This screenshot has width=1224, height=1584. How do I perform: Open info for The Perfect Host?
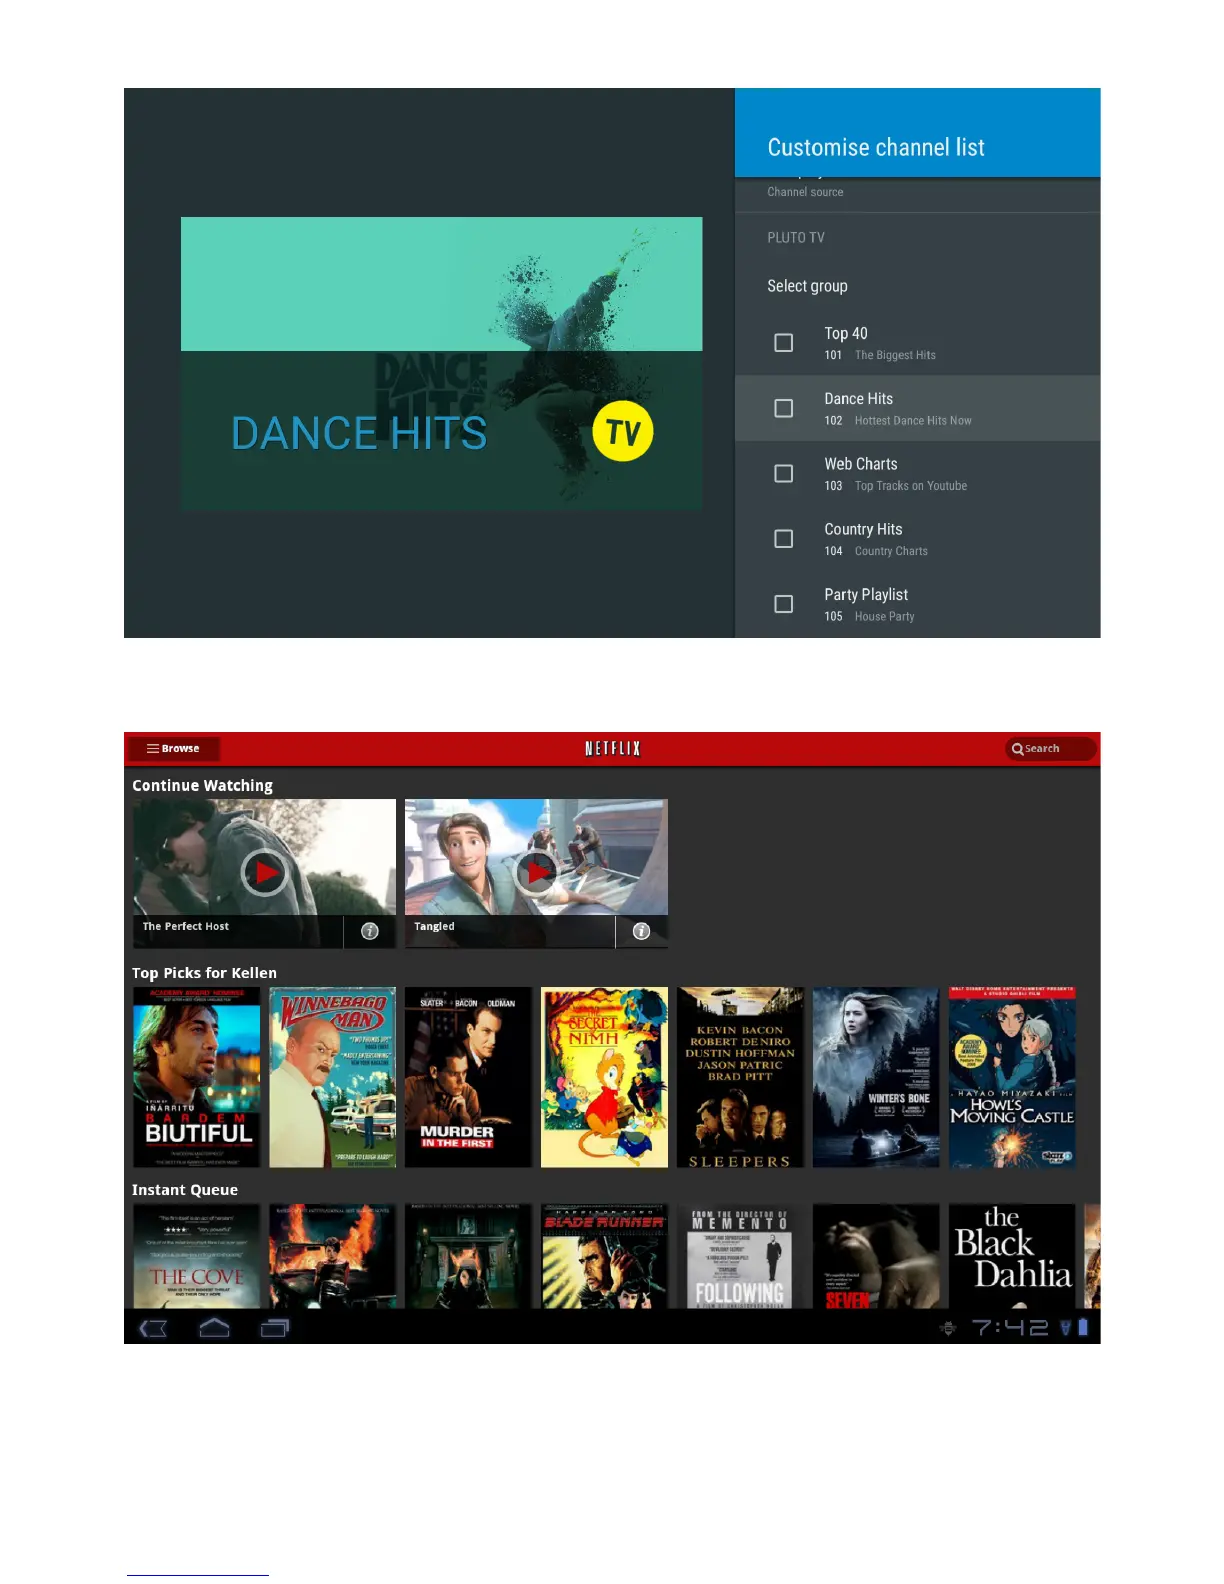(370, 931)
